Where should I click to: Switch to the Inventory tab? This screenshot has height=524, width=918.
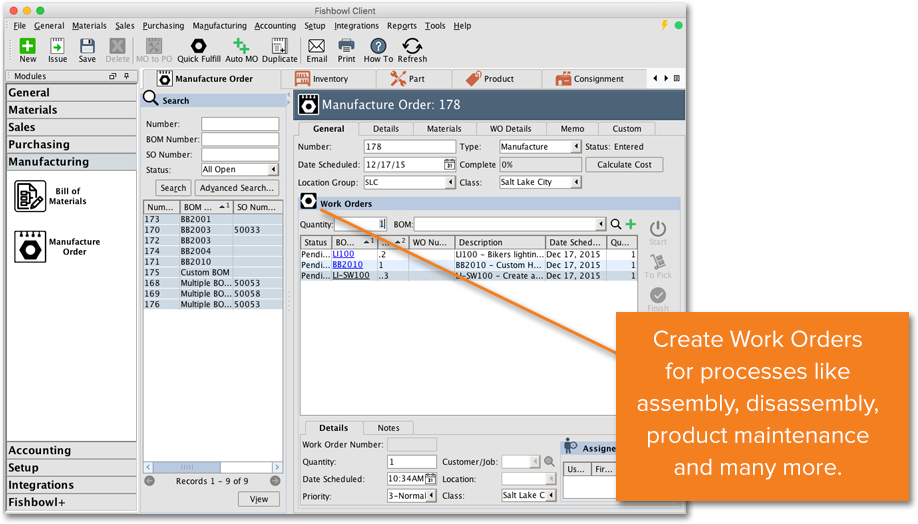(328, 78)
